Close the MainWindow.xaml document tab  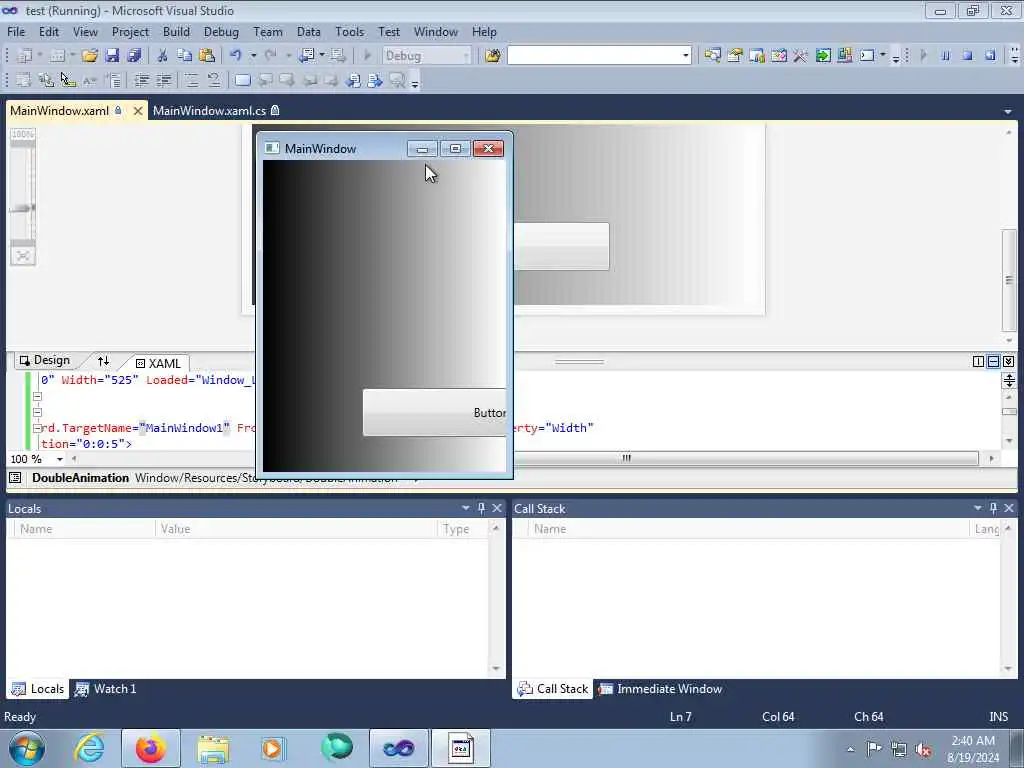[x=138, y=111]
